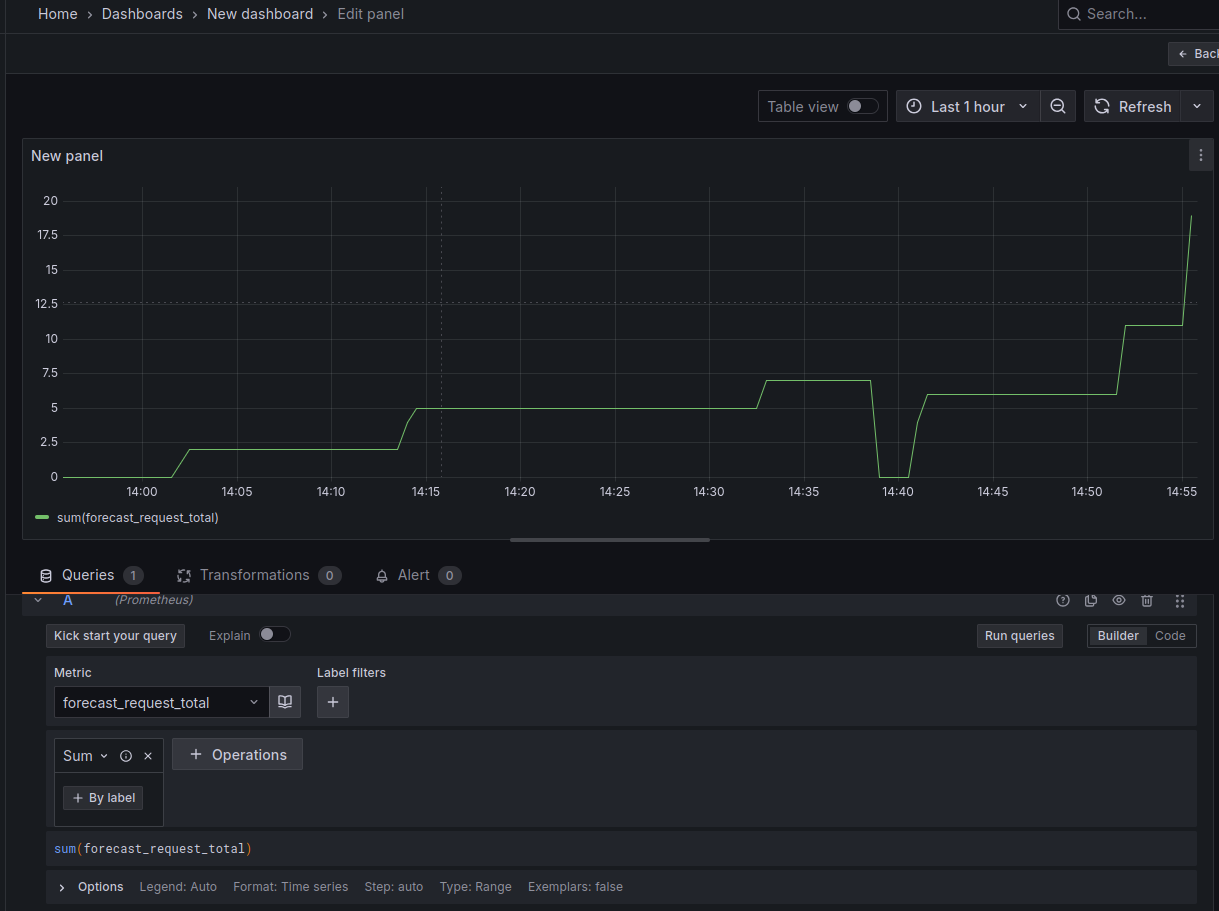Screen dimensions: 1219x911
Task: Click the Back button
Action: [x=1194, y=54]
